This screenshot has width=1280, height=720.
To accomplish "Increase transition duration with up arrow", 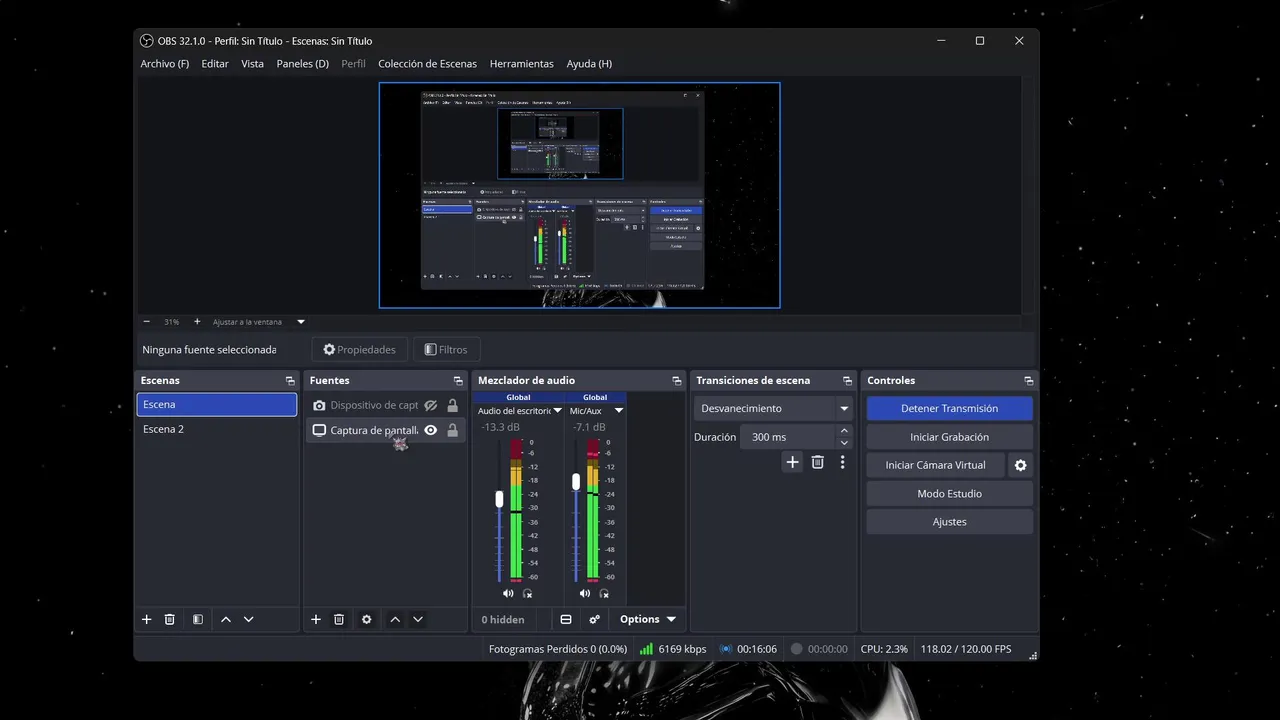I will tap(844, 431).
